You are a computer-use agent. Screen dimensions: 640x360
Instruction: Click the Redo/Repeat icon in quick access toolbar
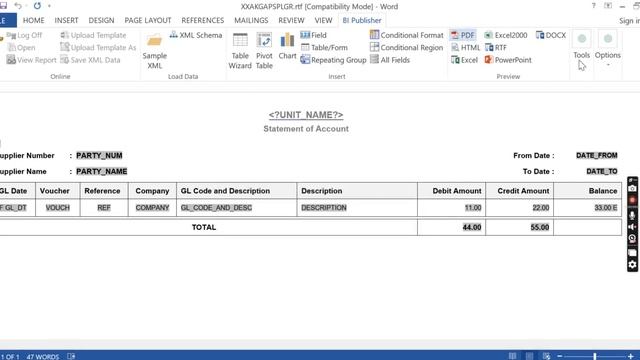click(37, 6)
